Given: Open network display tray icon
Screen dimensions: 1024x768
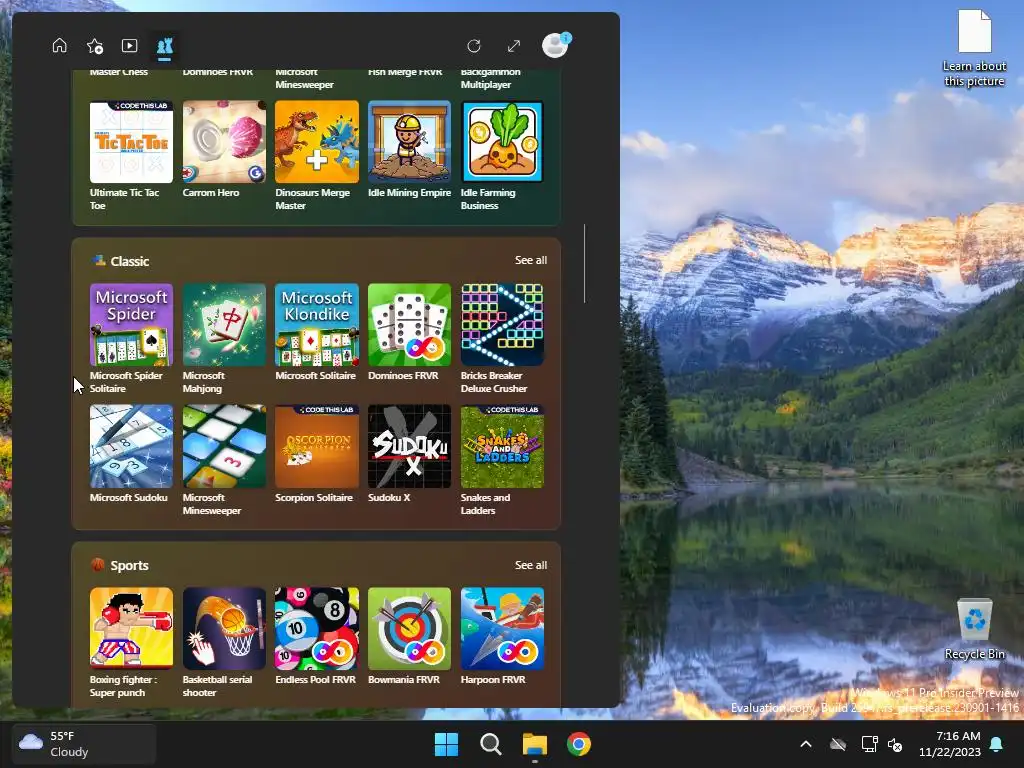Looking at the screenshot, I should tap(869, 744).
